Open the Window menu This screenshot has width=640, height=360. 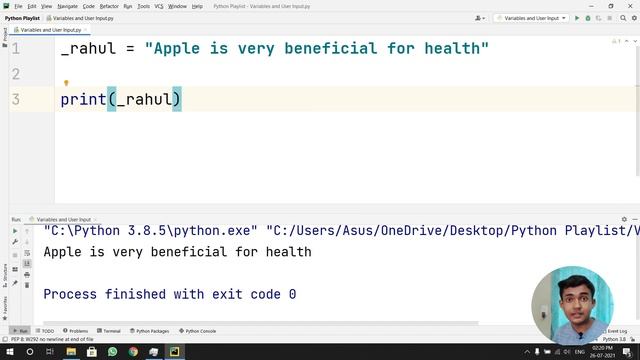[177, 6]
